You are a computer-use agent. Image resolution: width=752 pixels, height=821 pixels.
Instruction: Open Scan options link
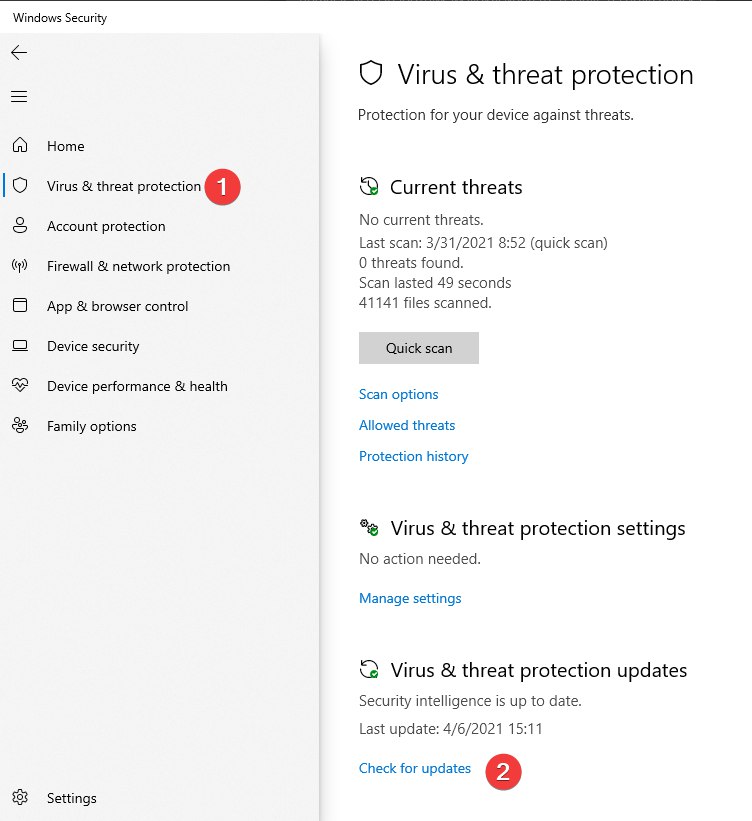pyautogui.click(x=399, y=394)
